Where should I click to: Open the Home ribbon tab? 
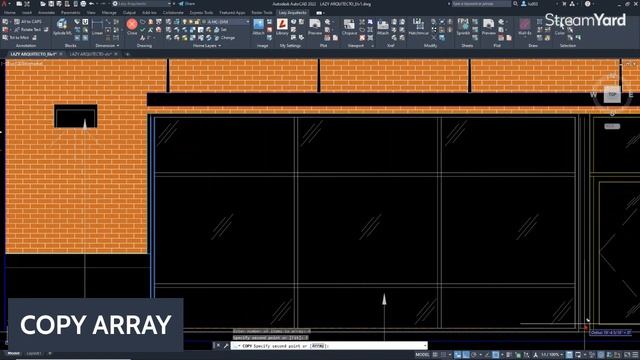pos(9,13)
